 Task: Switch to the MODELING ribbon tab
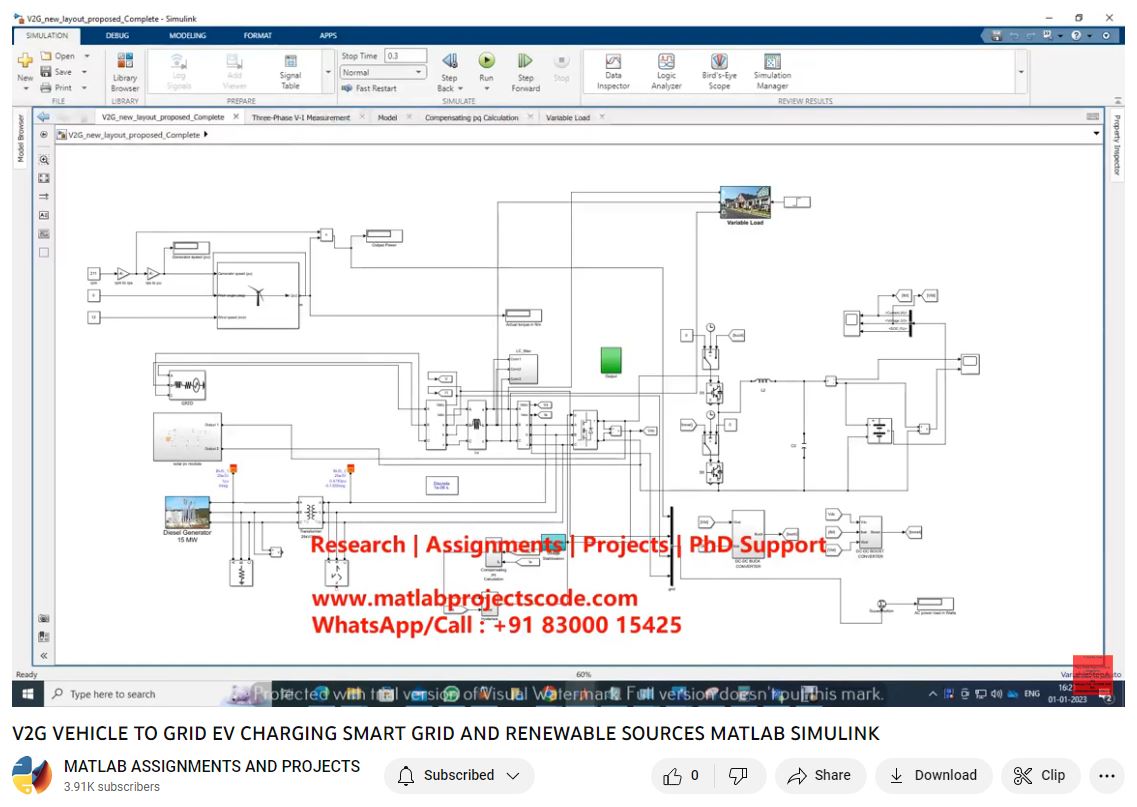pyautogui.click(x=186, y=34)
